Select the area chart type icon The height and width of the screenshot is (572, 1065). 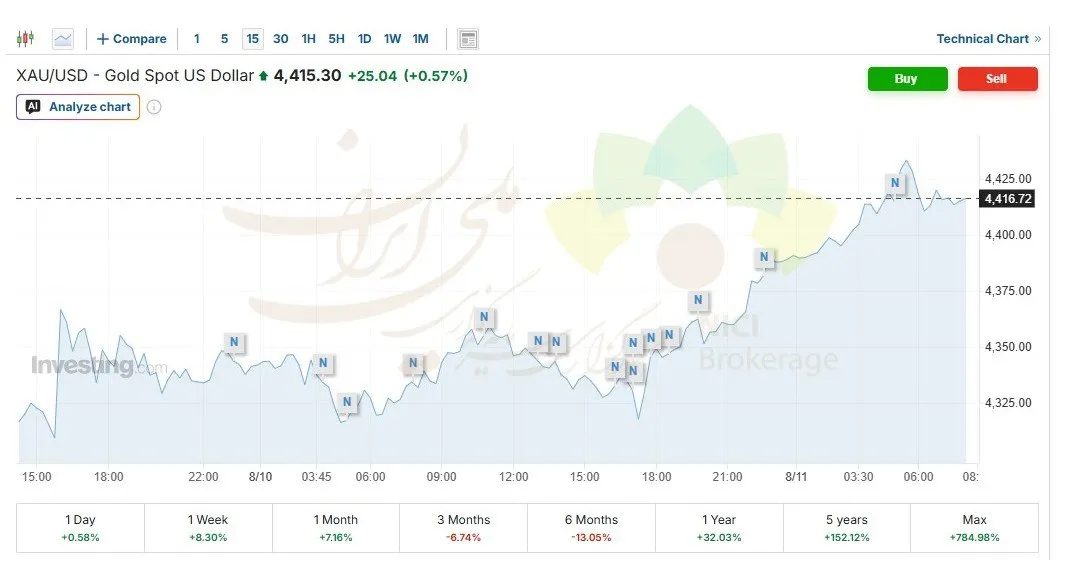click(63, 39)
